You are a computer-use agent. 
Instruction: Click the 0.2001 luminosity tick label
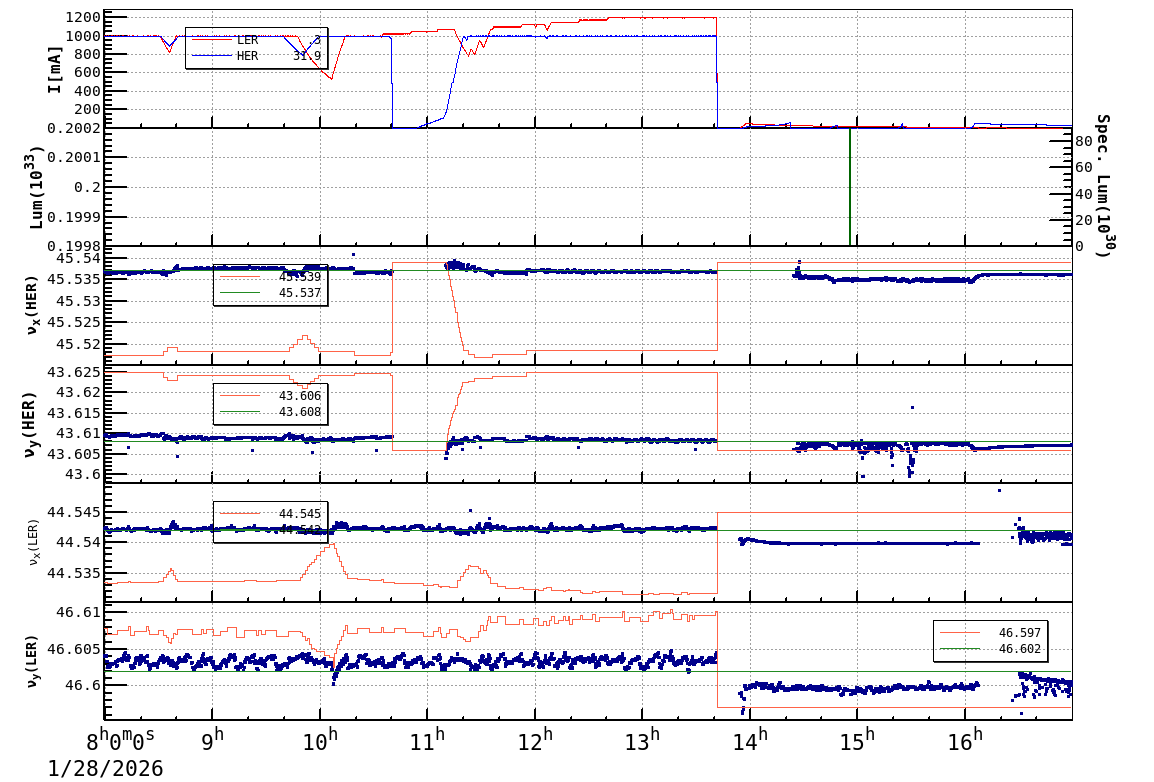[x=74, y=157]
